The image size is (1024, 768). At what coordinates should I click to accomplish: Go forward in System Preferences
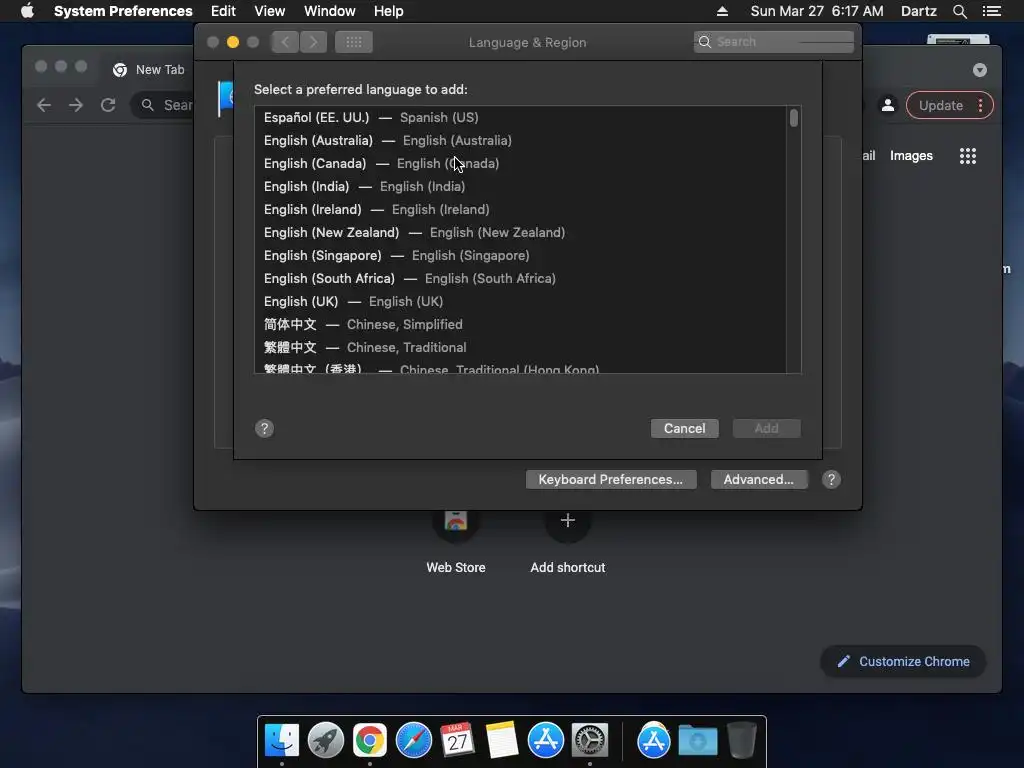(x=313, y=42)
